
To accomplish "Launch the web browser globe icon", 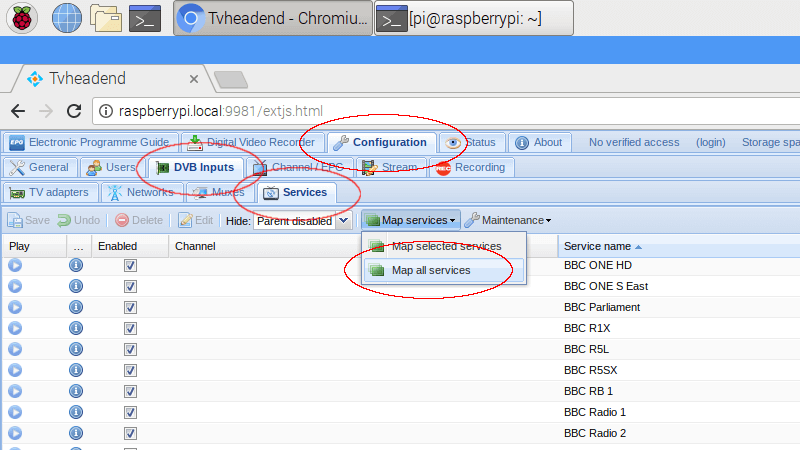I will (67, 18).
